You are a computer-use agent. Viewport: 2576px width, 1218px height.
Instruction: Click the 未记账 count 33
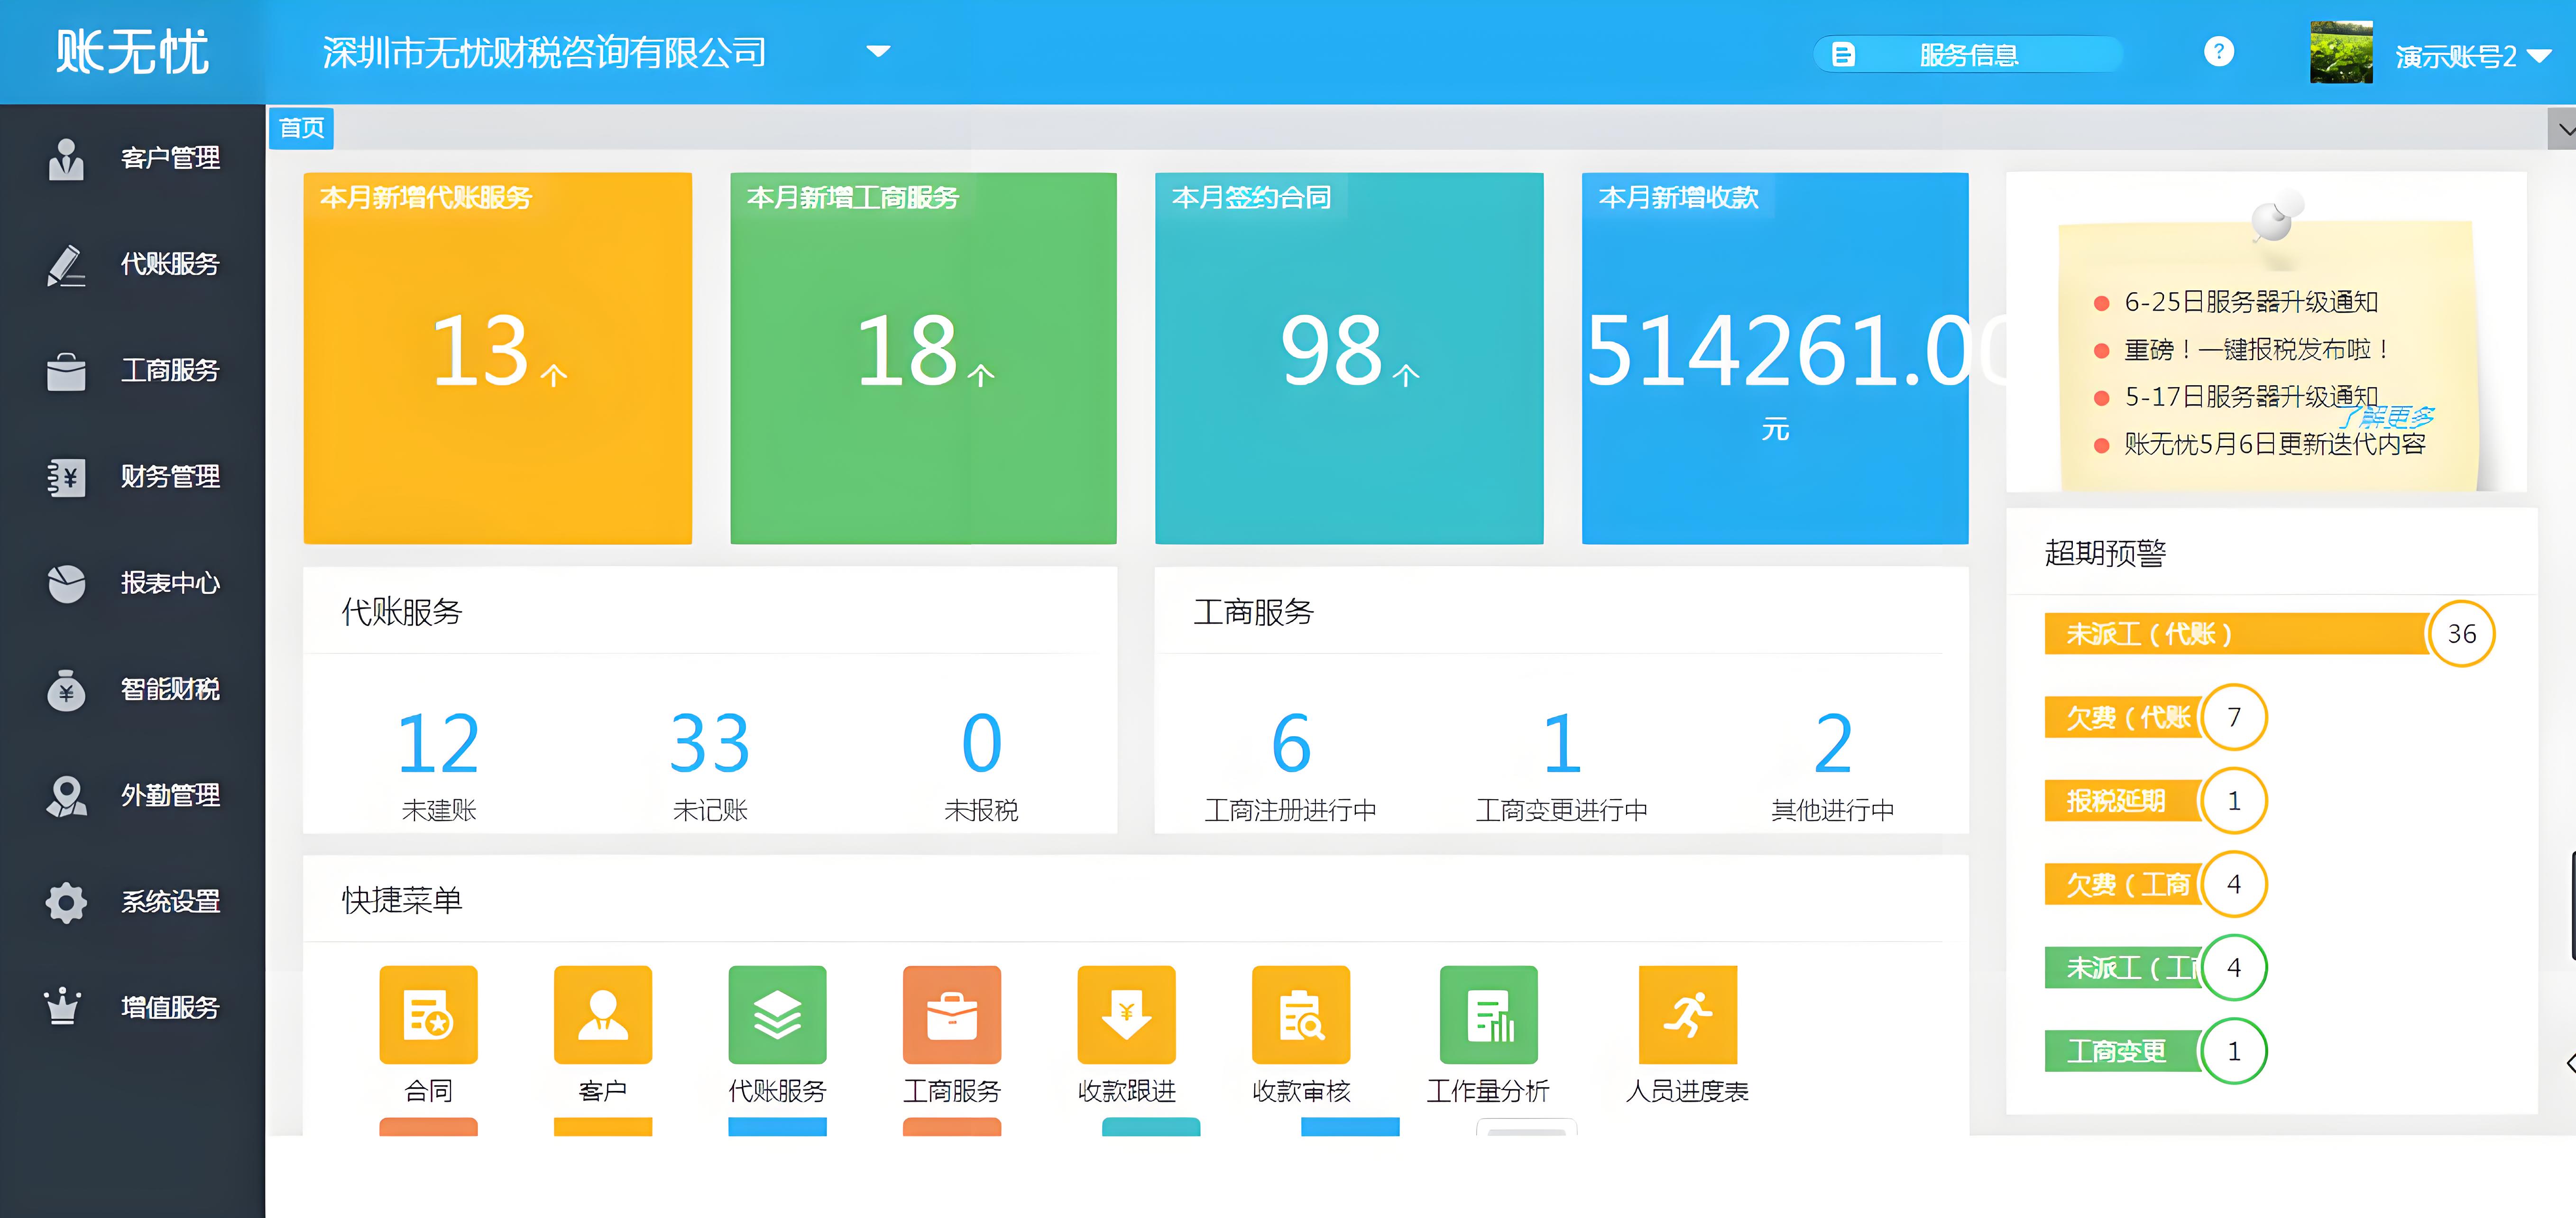710,743
